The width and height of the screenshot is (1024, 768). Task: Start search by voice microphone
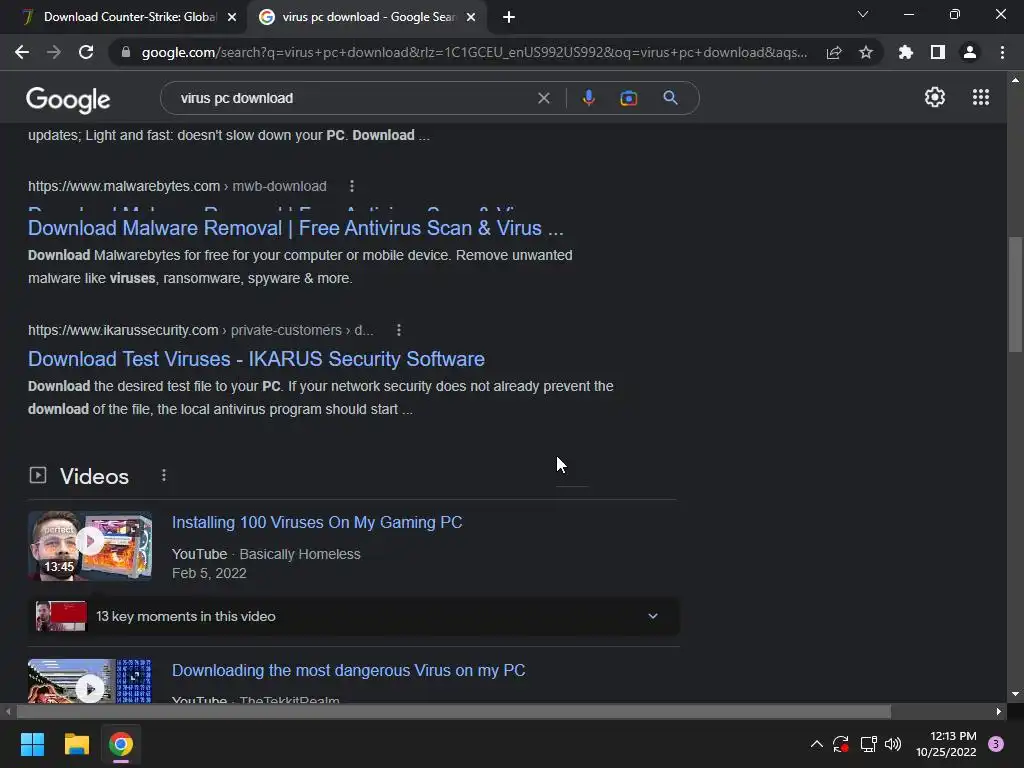588,98
